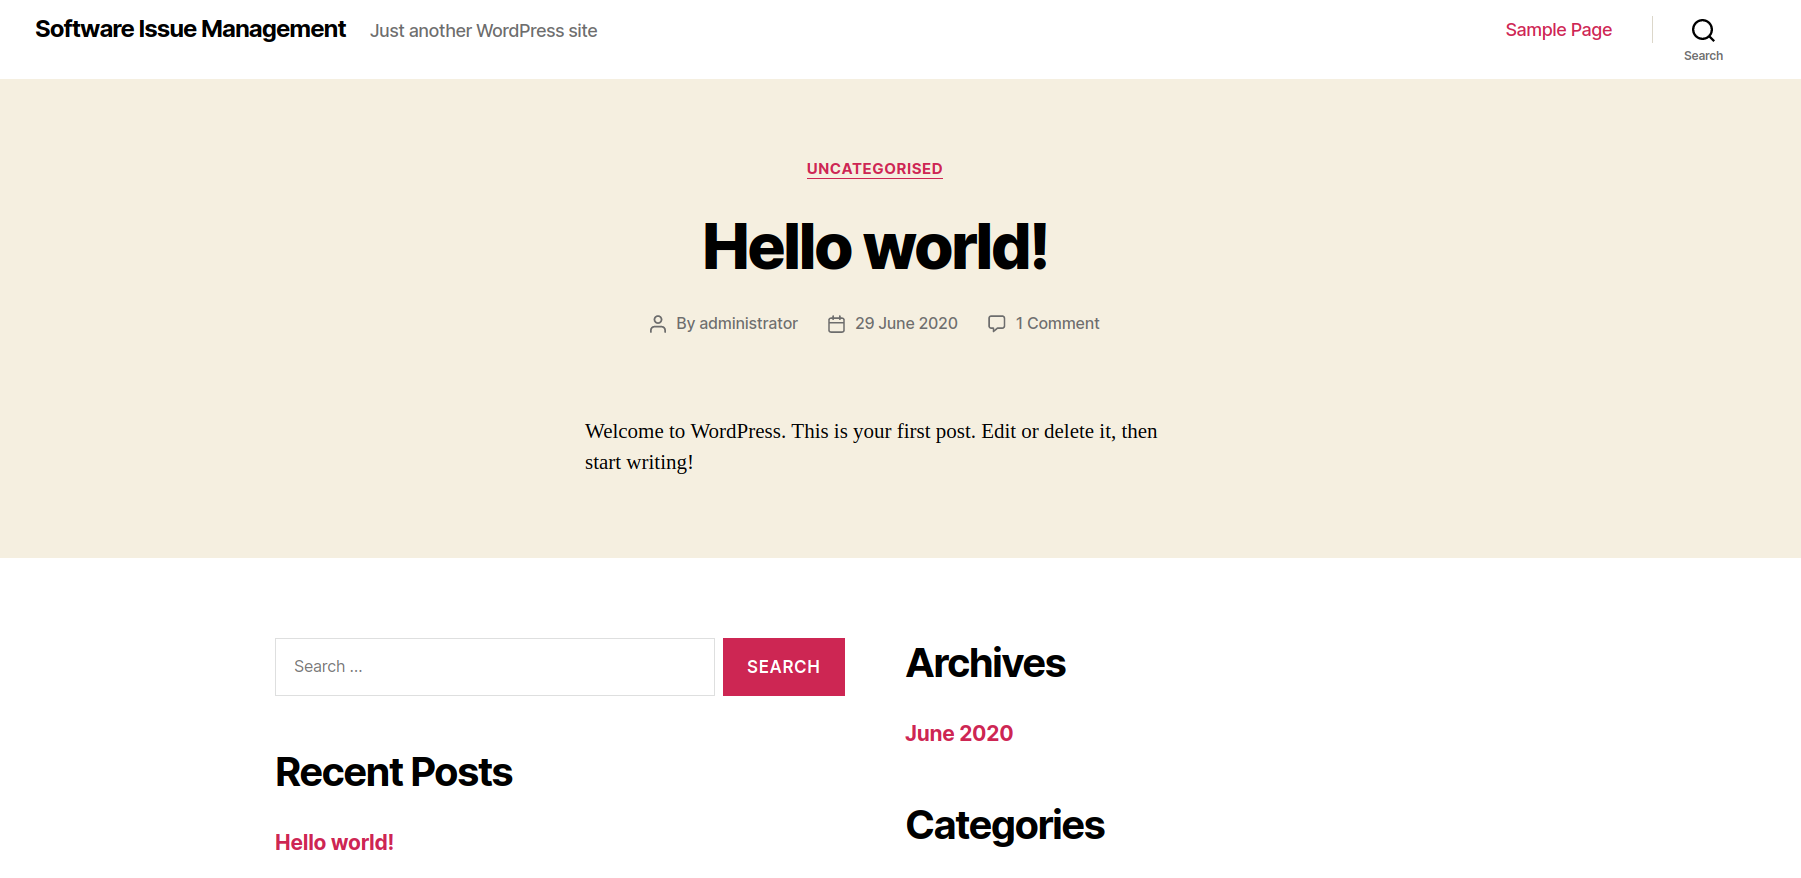
Task: Click the calendar icon beside post date
Action: [x=836, y=324]
